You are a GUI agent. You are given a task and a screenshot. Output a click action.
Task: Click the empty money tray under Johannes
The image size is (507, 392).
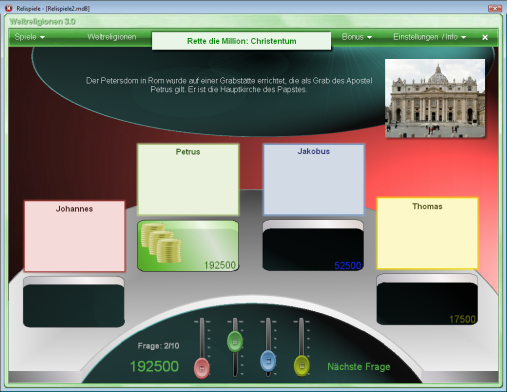[x=74, y=302]
